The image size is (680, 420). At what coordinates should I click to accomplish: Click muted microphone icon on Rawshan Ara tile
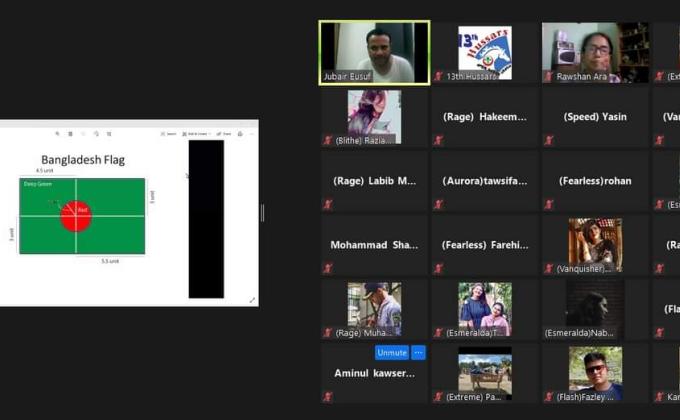(x=548, y=76)
